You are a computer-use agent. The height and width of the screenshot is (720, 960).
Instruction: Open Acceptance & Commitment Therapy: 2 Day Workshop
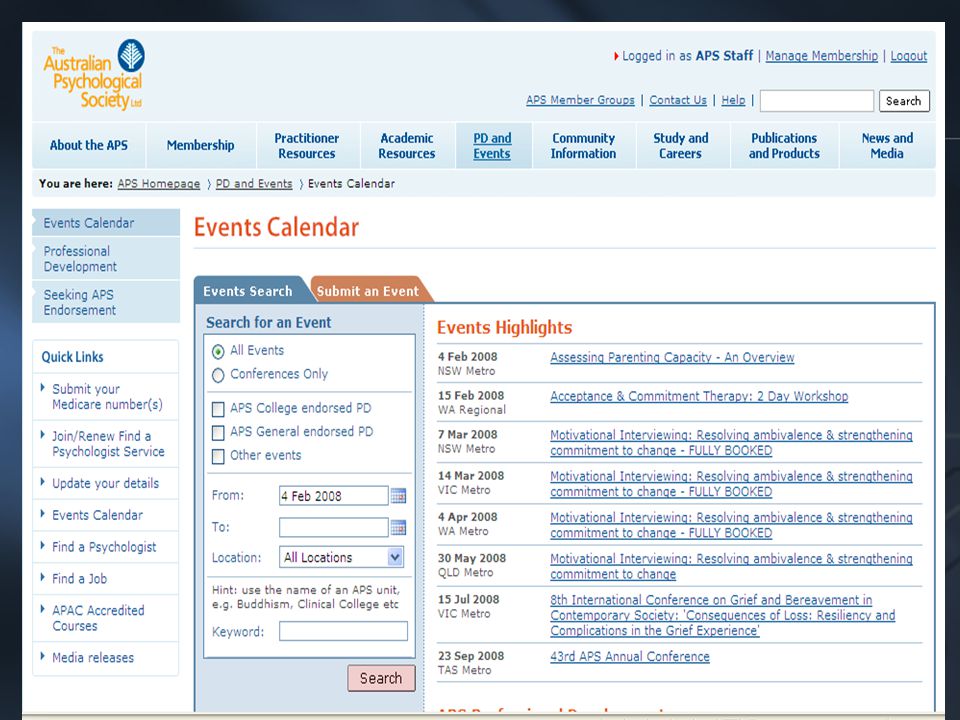pyautogui.click(x=699, y=396)
